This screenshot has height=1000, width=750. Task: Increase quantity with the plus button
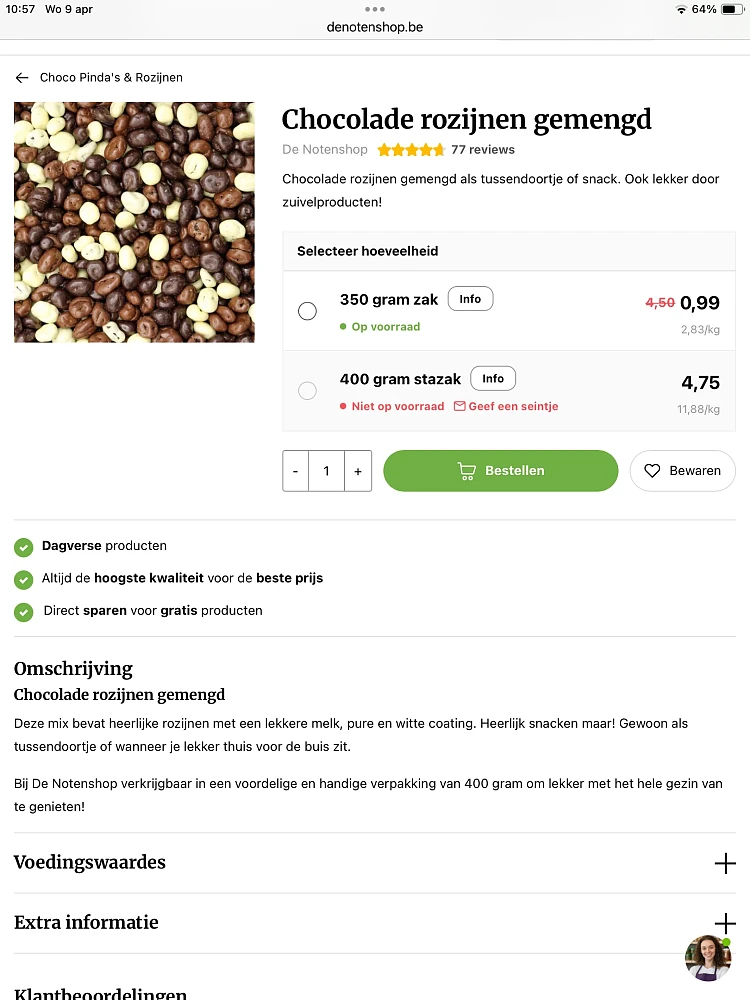[x=358, y=471]
